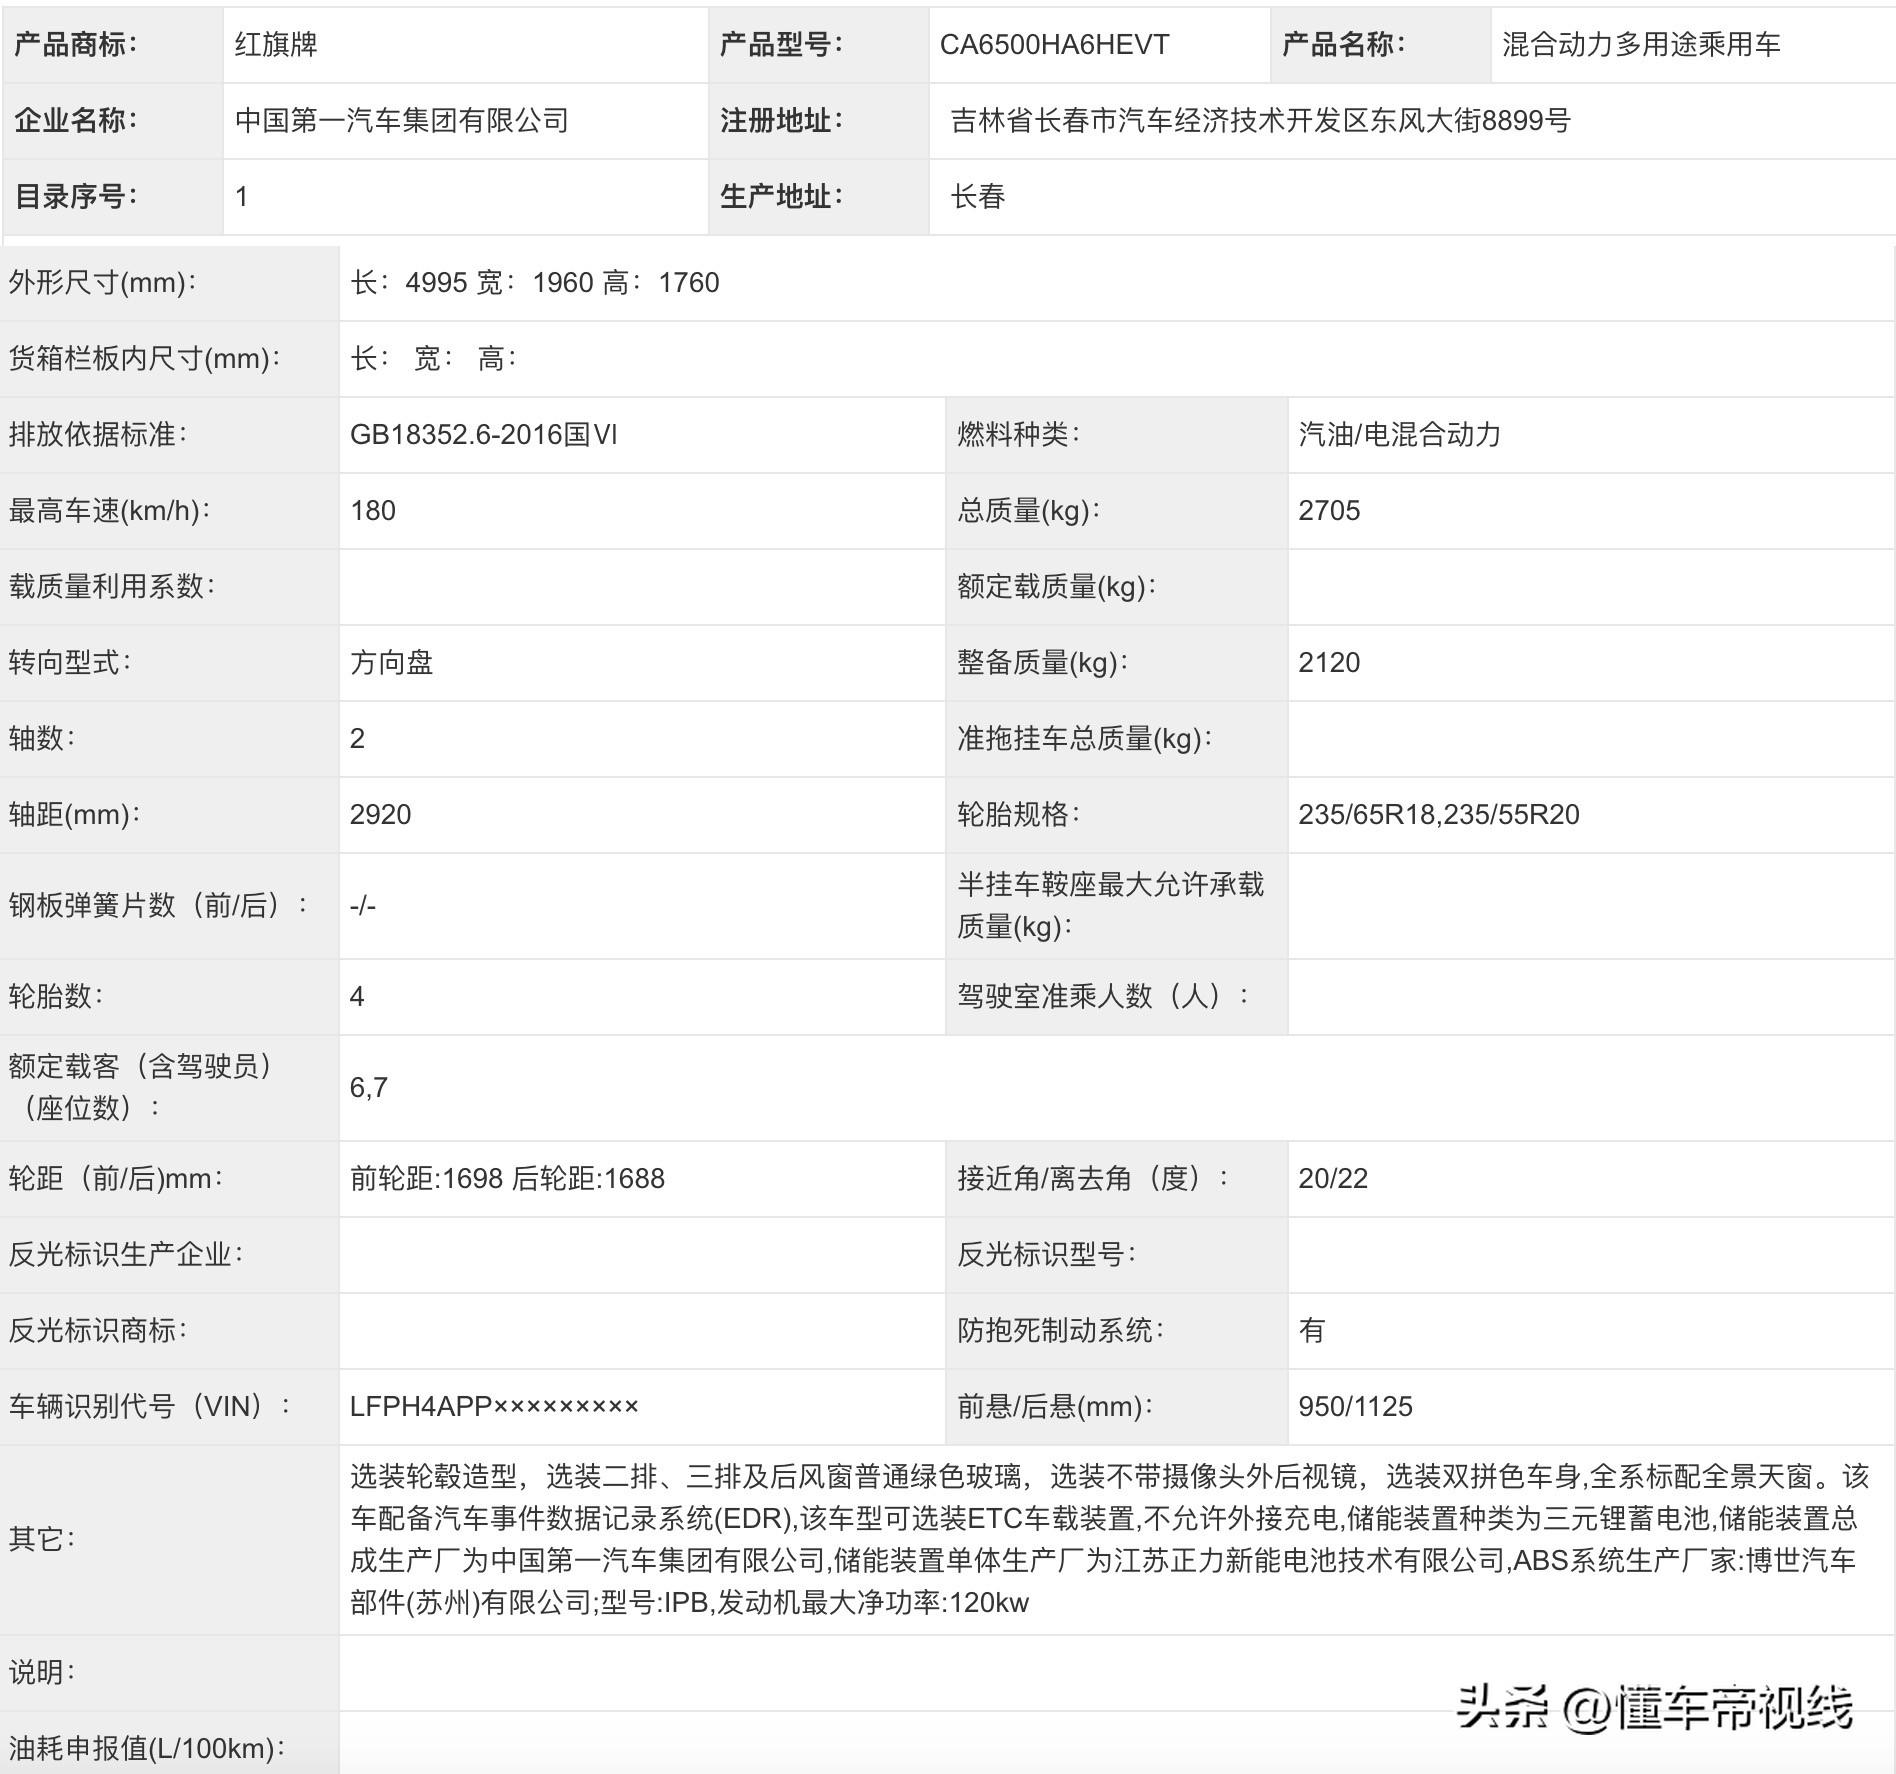Click the ABS value 有

pos(1312,1330)
